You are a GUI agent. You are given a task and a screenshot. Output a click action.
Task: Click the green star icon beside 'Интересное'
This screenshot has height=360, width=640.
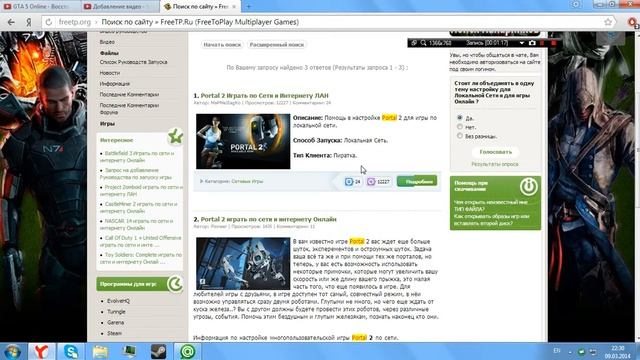pos(175,137)
